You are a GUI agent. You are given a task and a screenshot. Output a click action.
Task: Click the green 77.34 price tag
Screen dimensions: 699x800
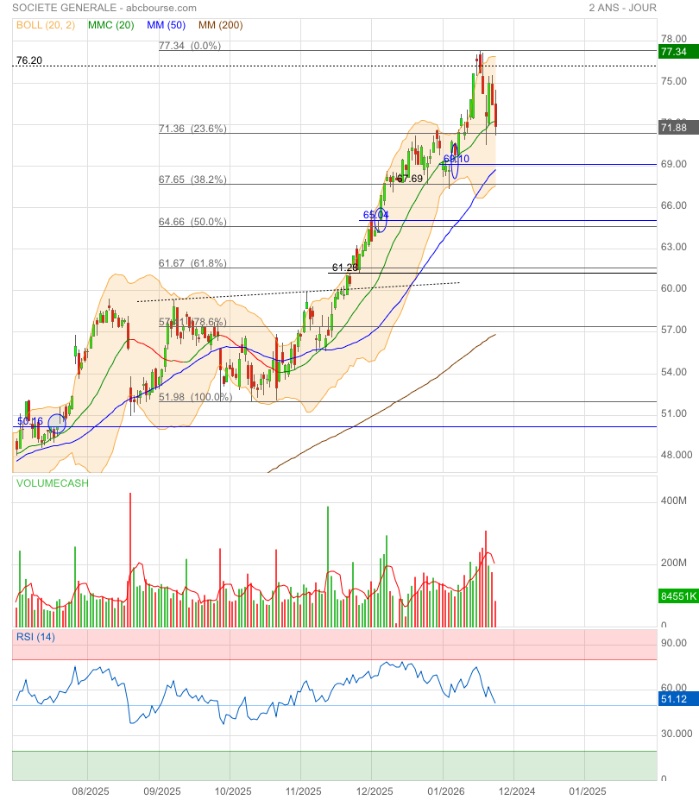[x=673, y=51]
